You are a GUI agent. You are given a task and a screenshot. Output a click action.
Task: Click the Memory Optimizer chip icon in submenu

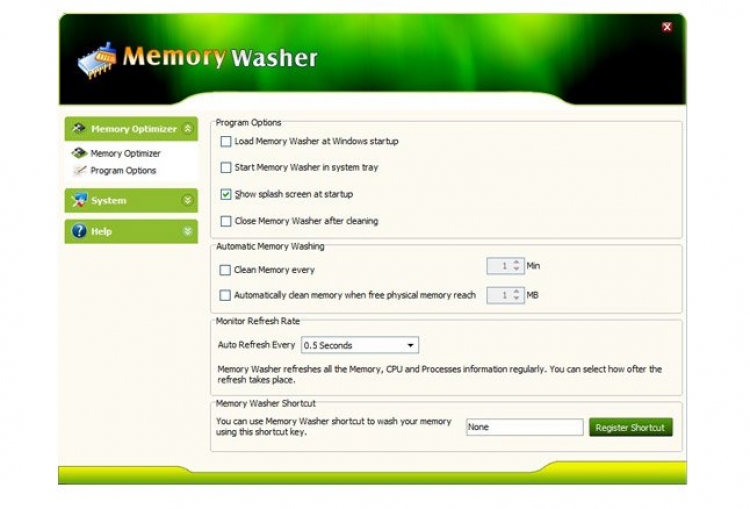(79, 153)
